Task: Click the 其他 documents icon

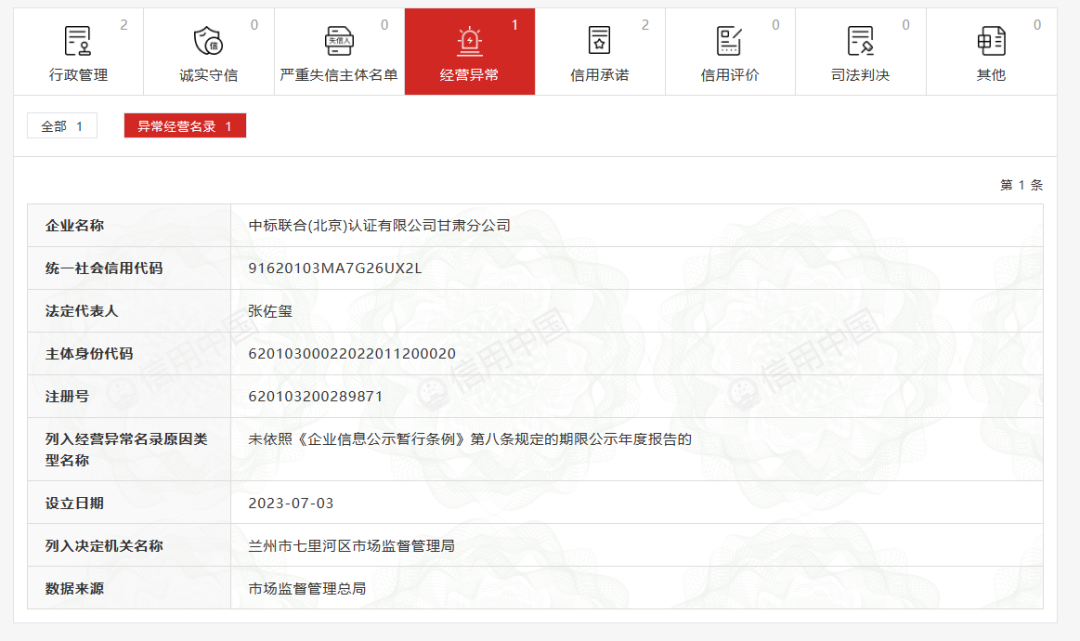Action: tap(991, 41)
